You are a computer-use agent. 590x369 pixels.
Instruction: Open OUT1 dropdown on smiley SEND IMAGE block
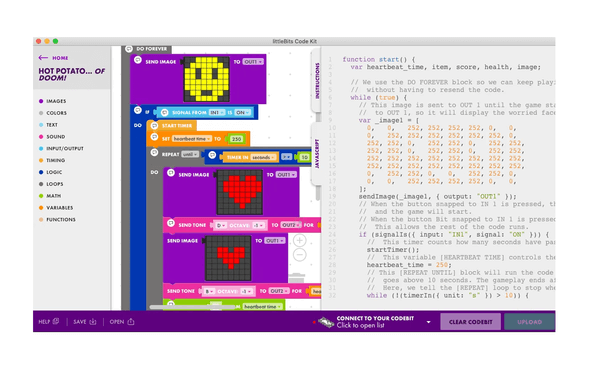pyautogui.click(x=253, y=62)
